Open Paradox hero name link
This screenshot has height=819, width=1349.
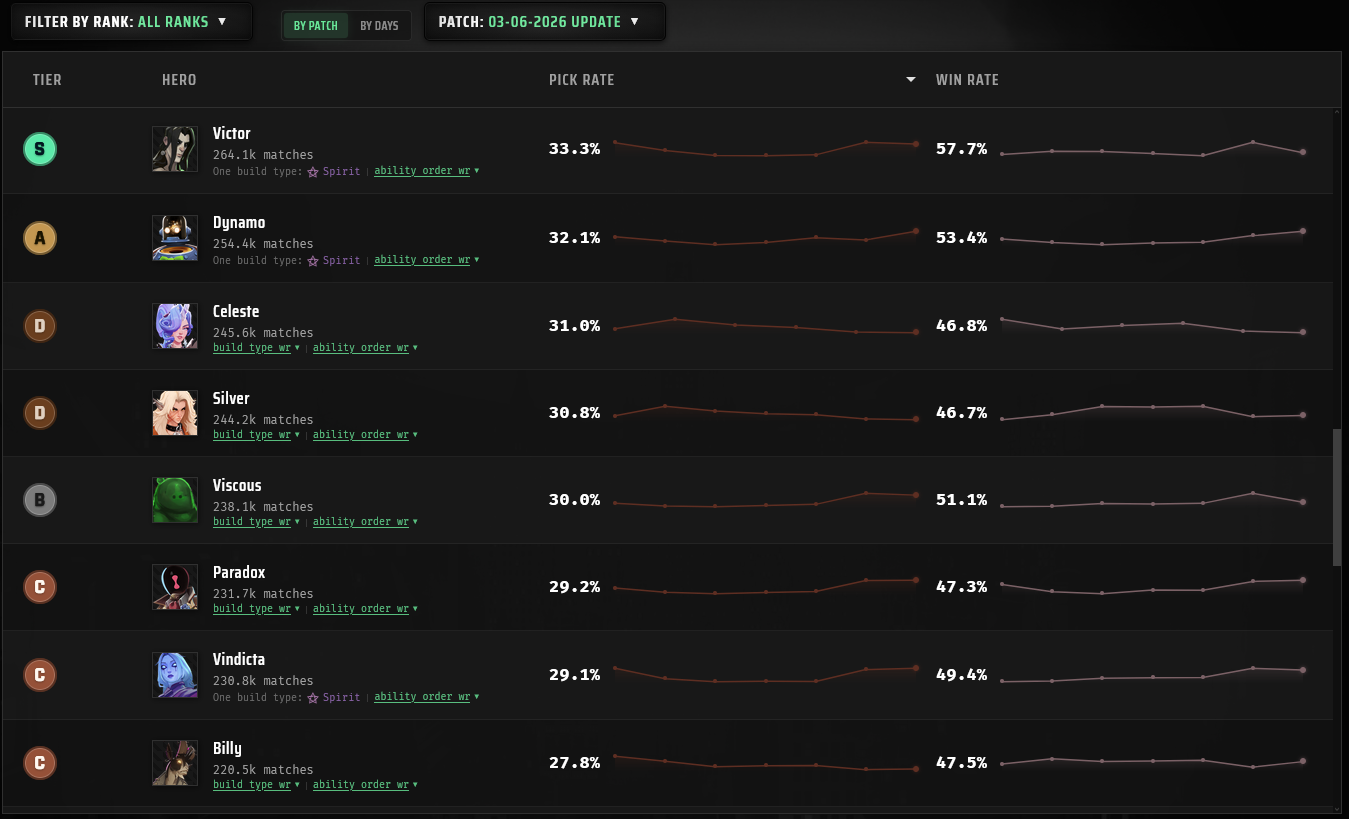[x=239, y=572]
